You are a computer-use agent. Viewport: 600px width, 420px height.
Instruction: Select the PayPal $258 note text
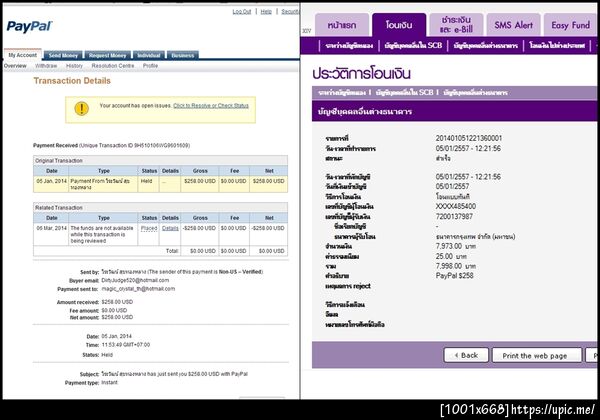click(x=455, y=275)
